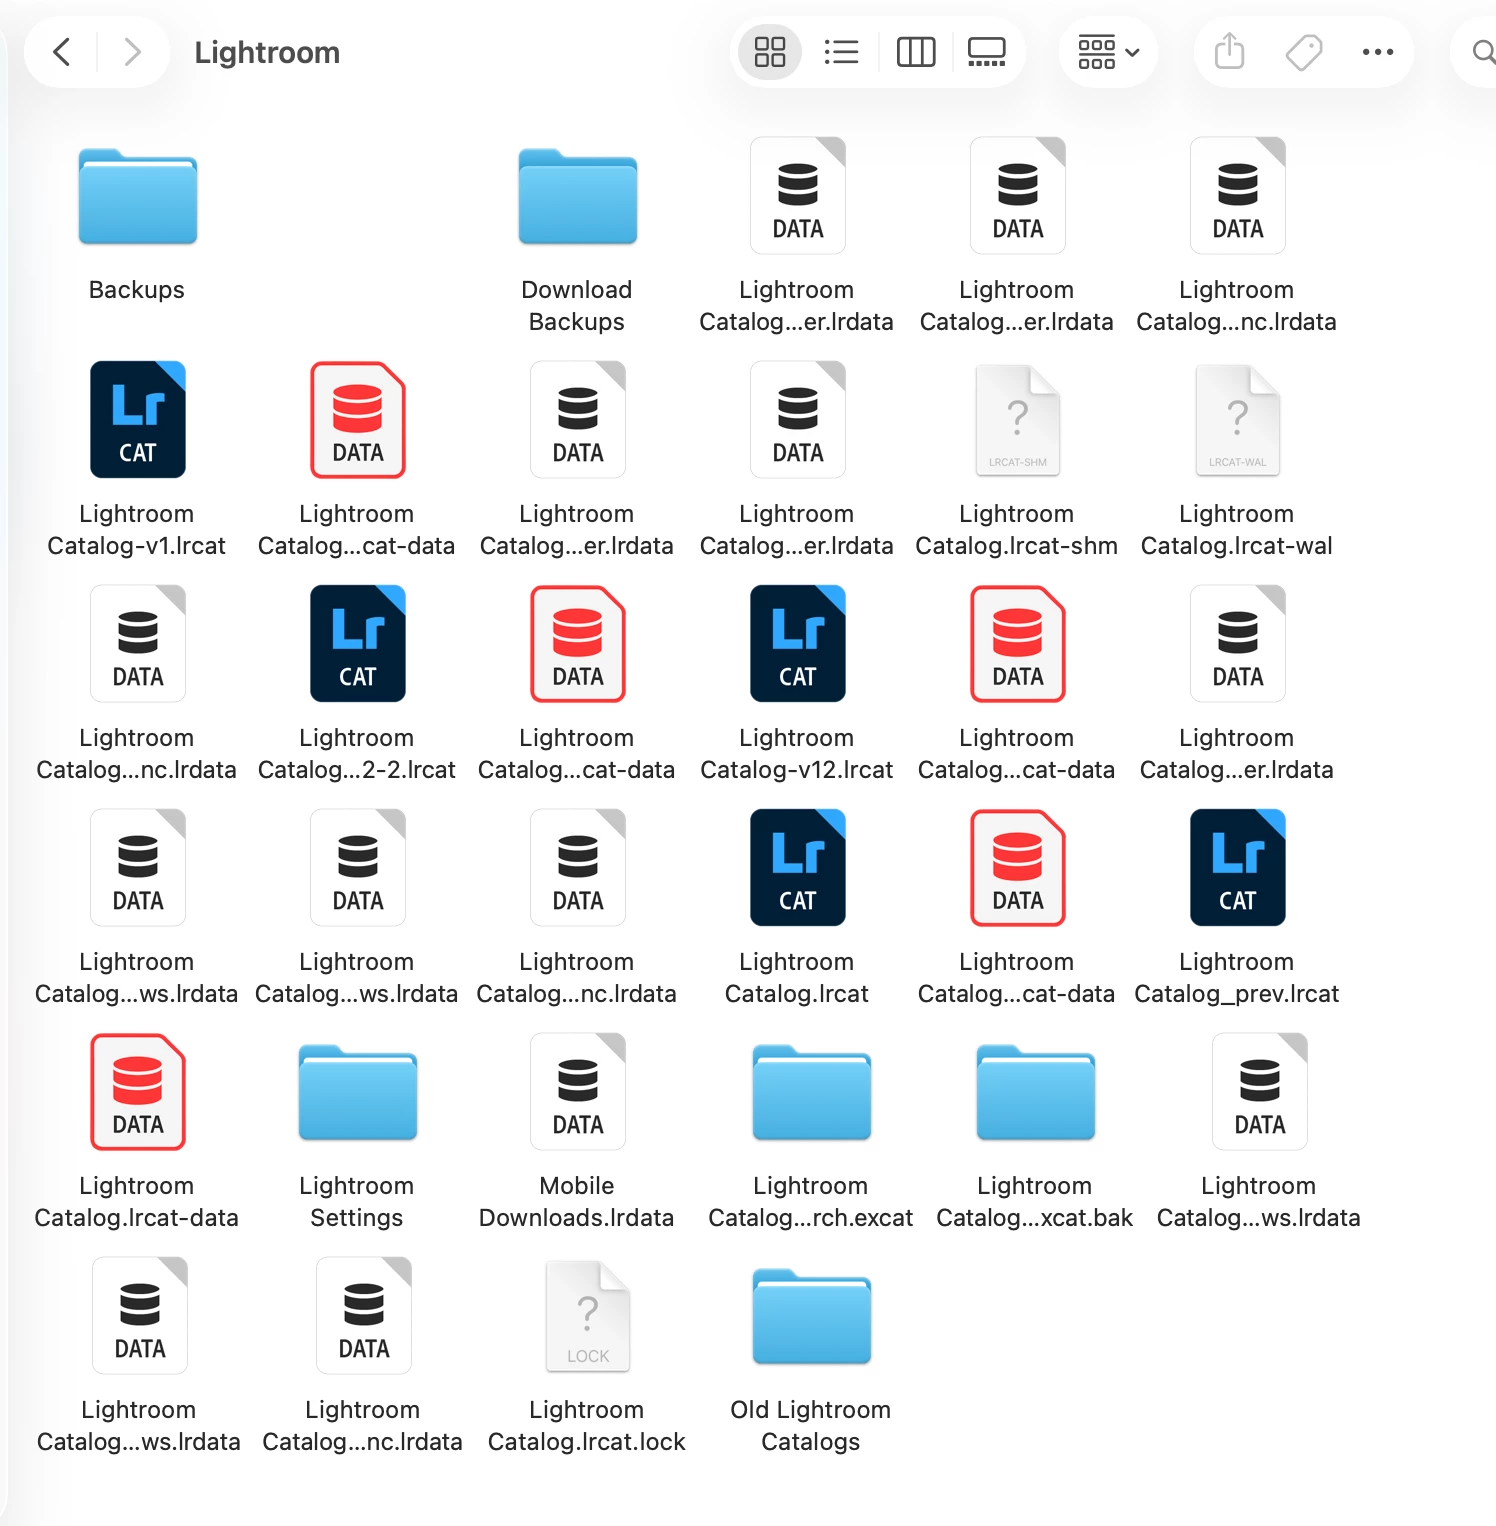Switch to gallery view
The width and height of the screenshot is (1496, 1526).
[x=987, y=52]
